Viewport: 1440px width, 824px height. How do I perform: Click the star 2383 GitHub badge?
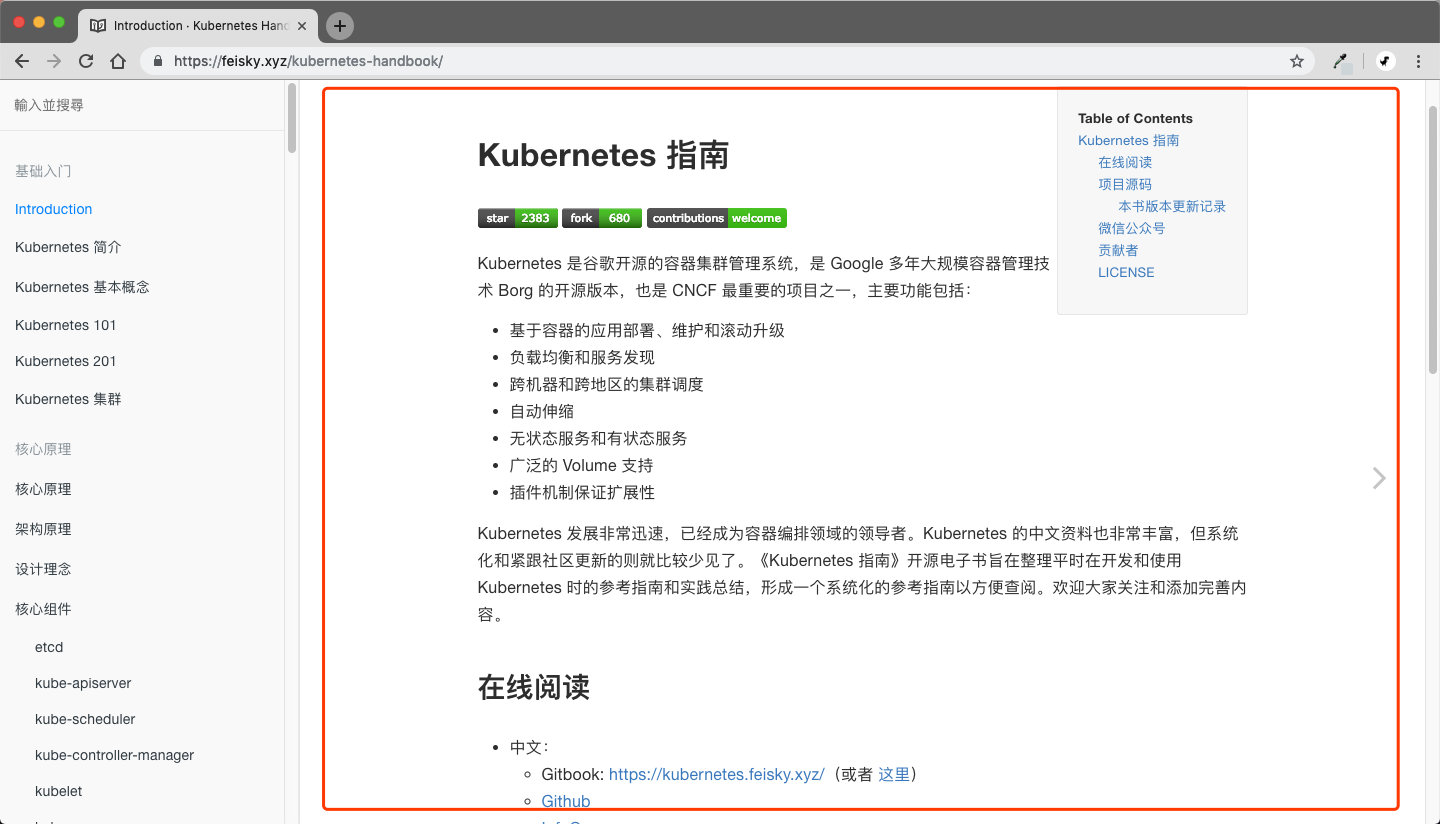(518, 218)
